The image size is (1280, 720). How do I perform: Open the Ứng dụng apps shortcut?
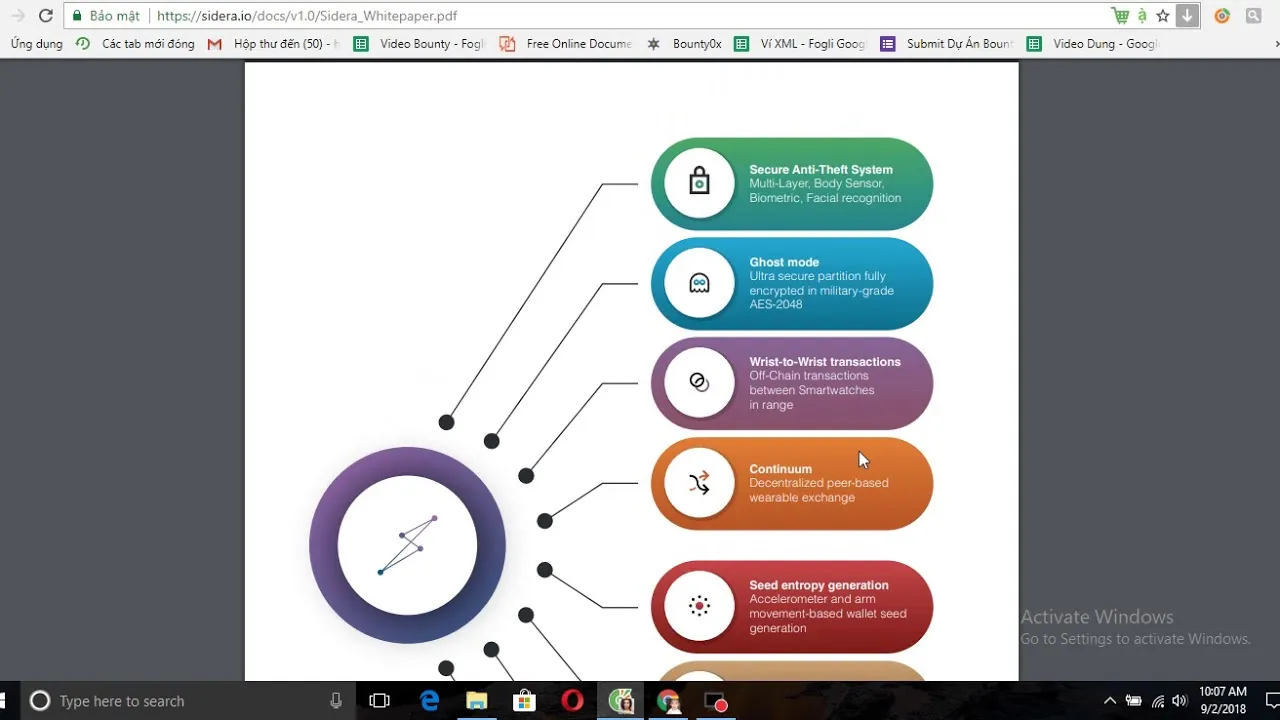pyautogui.click(x=36, y=44)
